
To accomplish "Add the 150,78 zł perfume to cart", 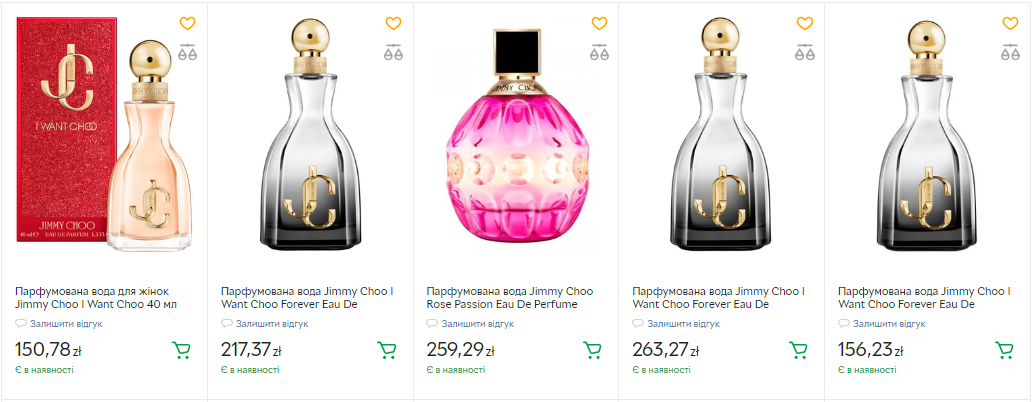I will [x=182, y=350].
